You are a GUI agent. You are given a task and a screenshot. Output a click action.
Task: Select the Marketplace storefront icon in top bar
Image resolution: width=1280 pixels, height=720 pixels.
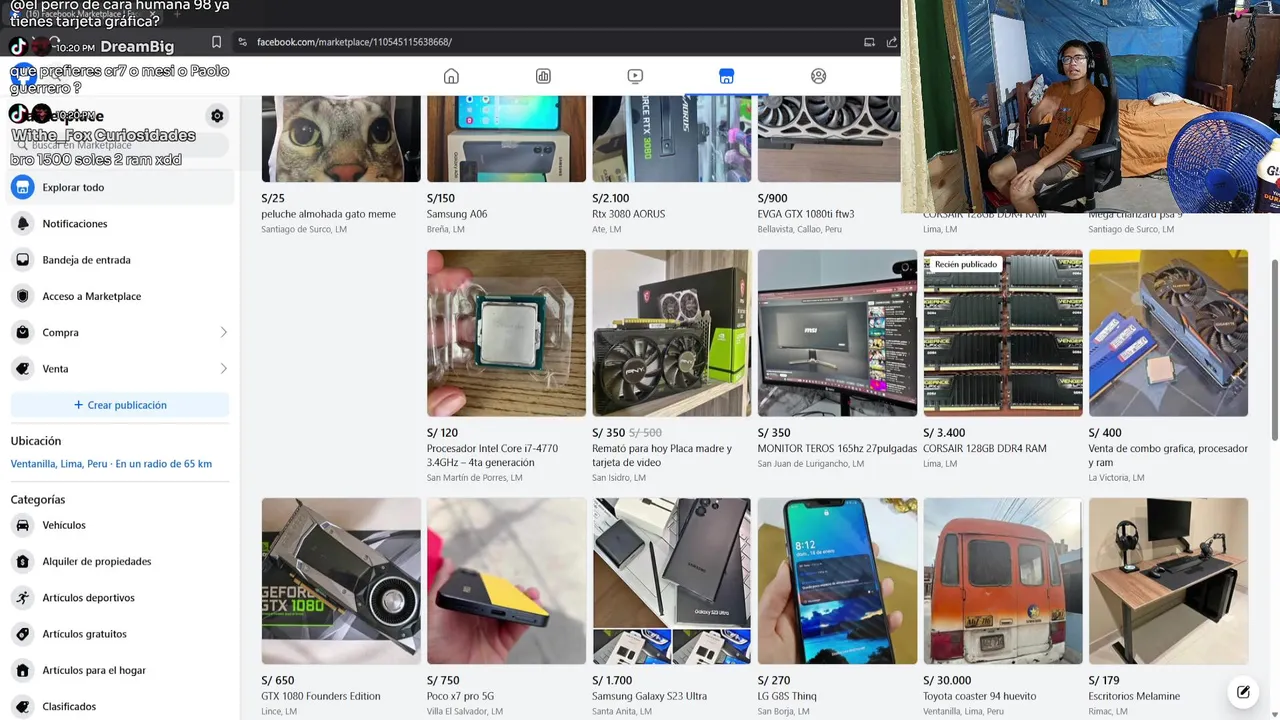pos(727,76)
